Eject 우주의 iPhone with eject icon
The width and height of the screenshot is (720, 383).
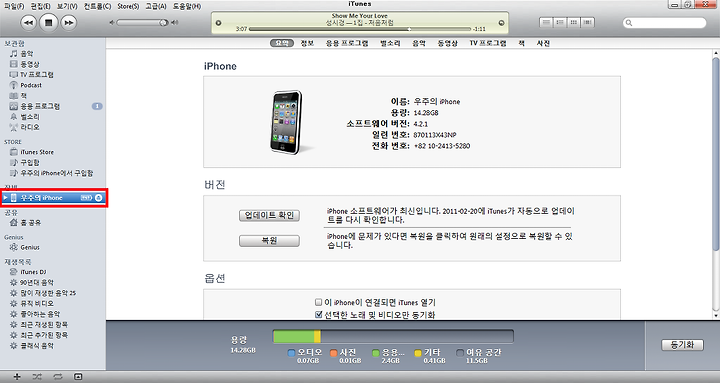coord(98,197)
